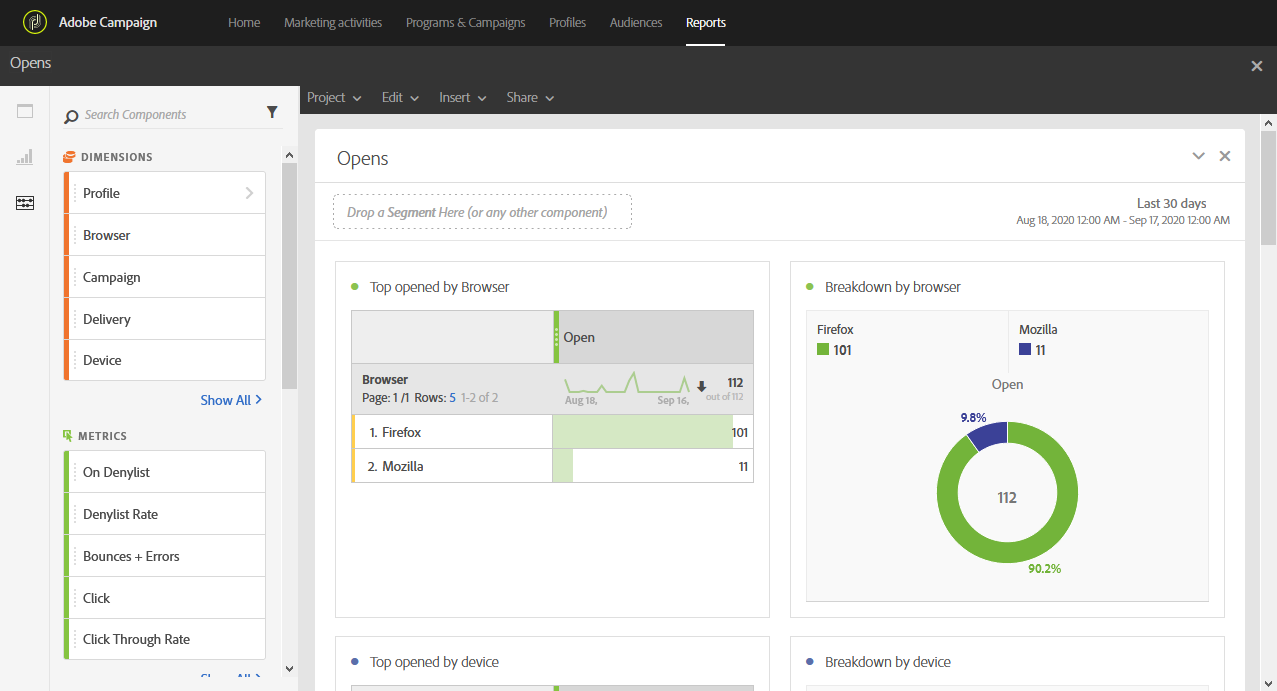Go to the Profiles tab
Viewport: 1277px width, 691px height.
pyautogui.click(x=567, y=22)
